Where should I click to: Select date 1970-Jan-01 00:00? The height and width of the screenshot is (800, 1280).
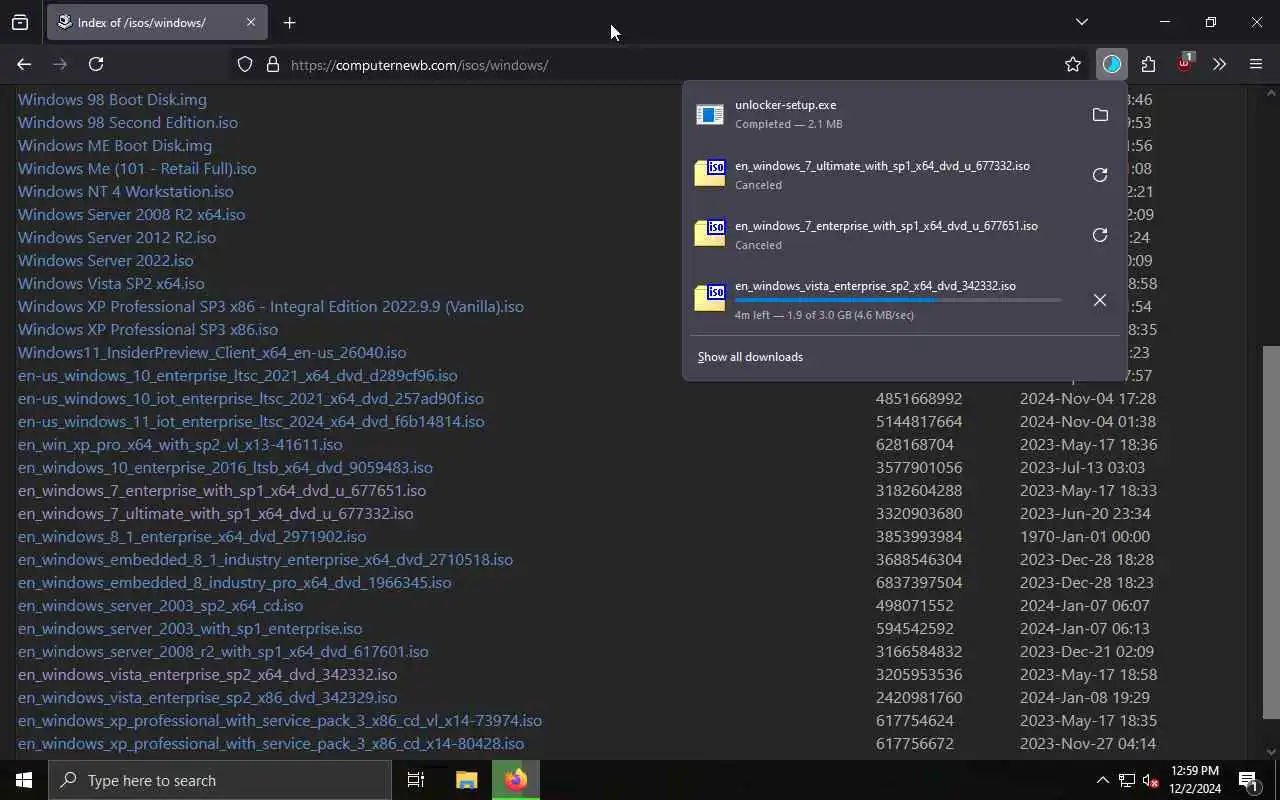1085,537
